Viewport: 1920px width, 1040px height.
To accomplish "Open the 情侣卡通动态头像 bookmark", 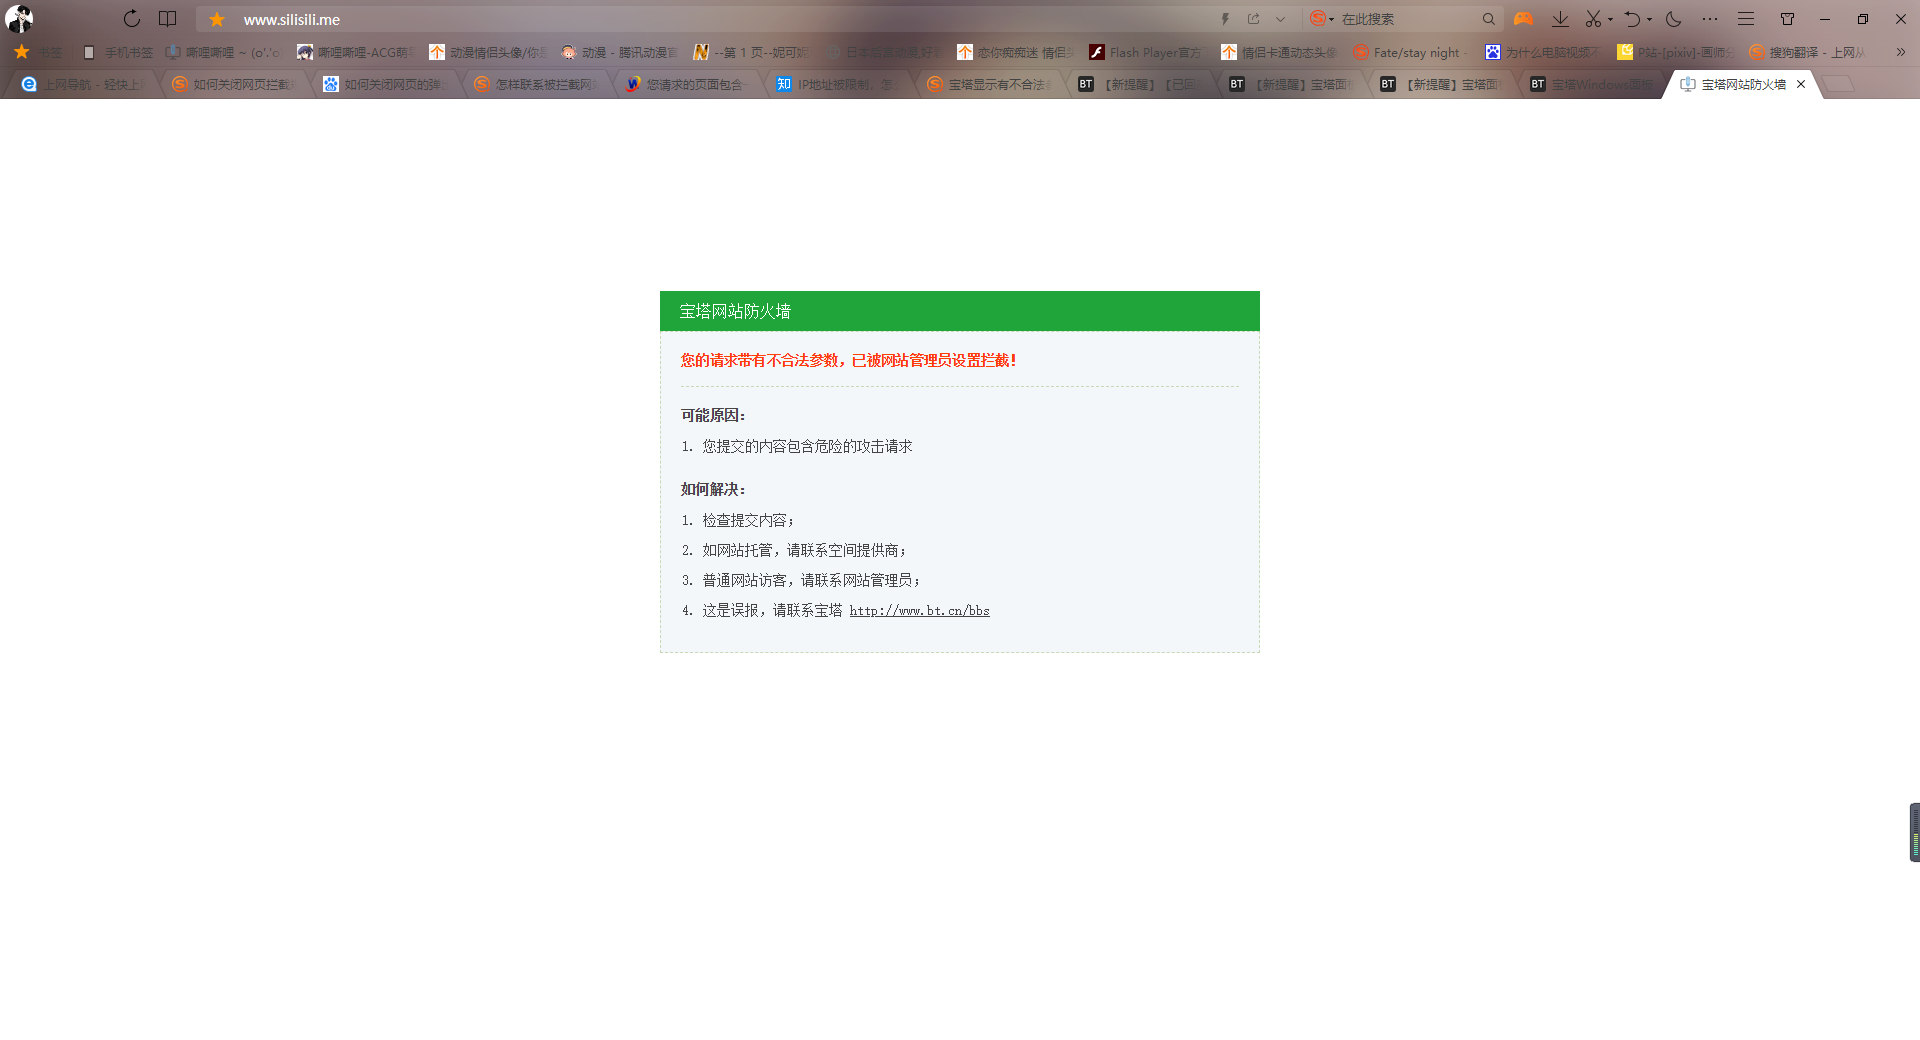I will [x=1280, y=52].
